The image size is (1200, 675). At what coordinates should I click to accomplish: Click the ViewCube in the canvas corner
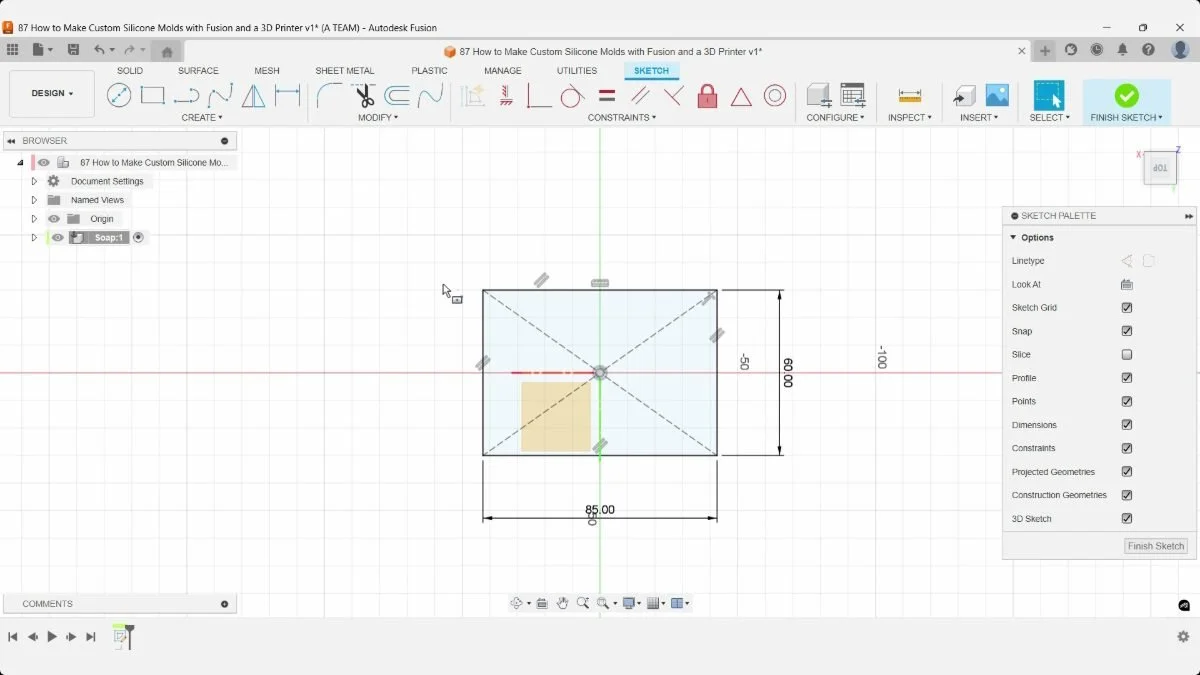tap(1160, 168)
